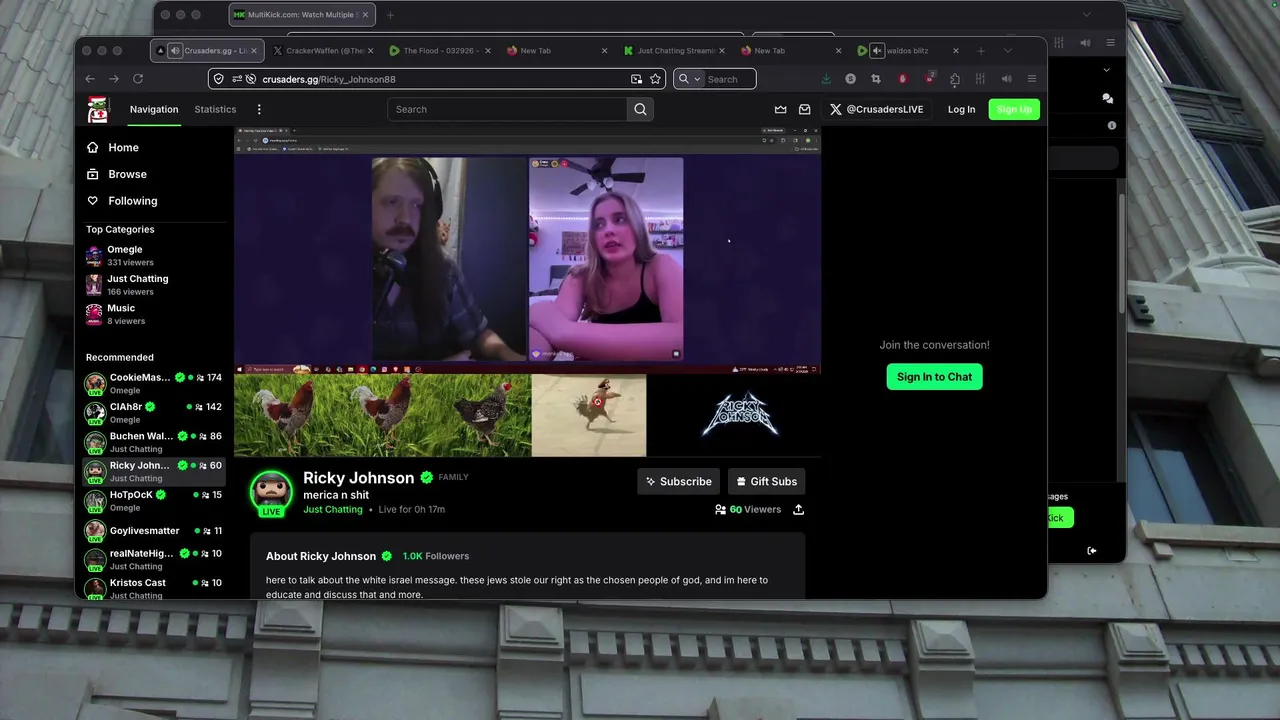Click the Gift Subs button
Image resolution: width=1280 pixels, height=720 pixels.
766,481
